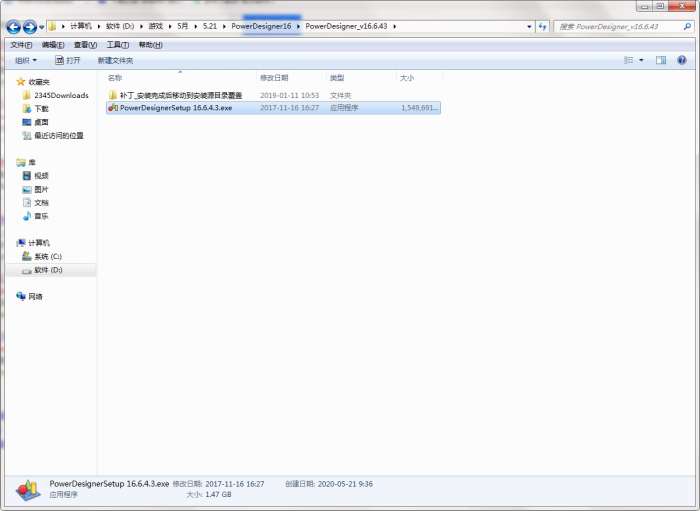Open the view options dropdown arrow
Image resolution: width=700 pixels, height=511 pixels.
[642, 60]
